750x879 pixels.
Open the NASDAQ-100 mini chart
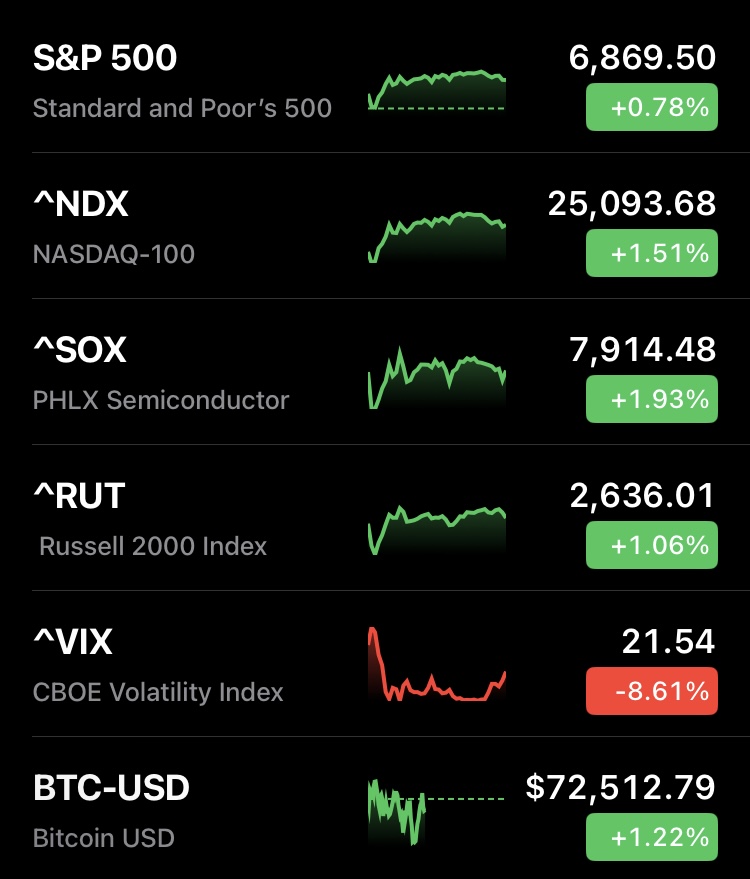point(437,237)
